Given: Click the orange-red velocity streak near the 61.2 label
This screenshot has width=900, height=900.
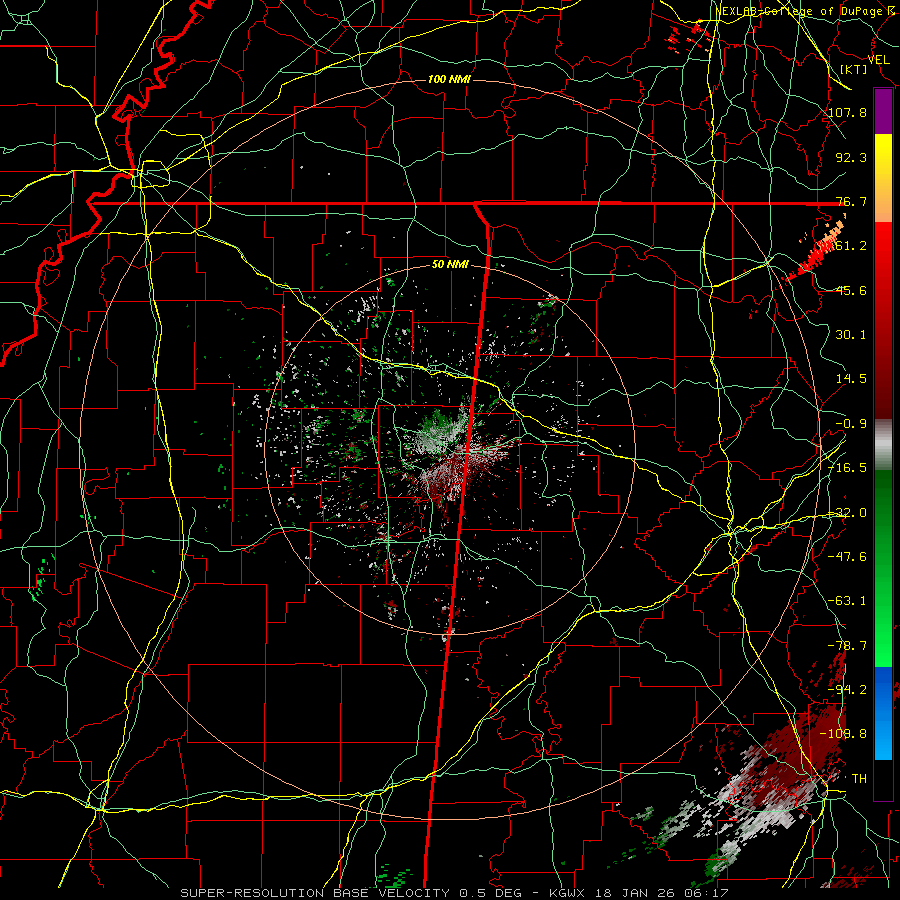Looking at the screenshot, I should [x=815, y=251].
